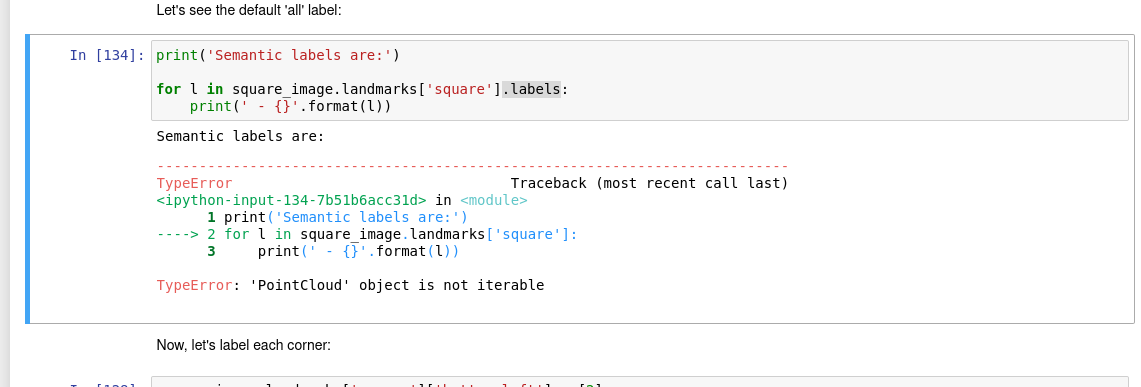Select the In [134] cell prompt
Screen dimensions: 1141x387
click(x=108, y=55)
